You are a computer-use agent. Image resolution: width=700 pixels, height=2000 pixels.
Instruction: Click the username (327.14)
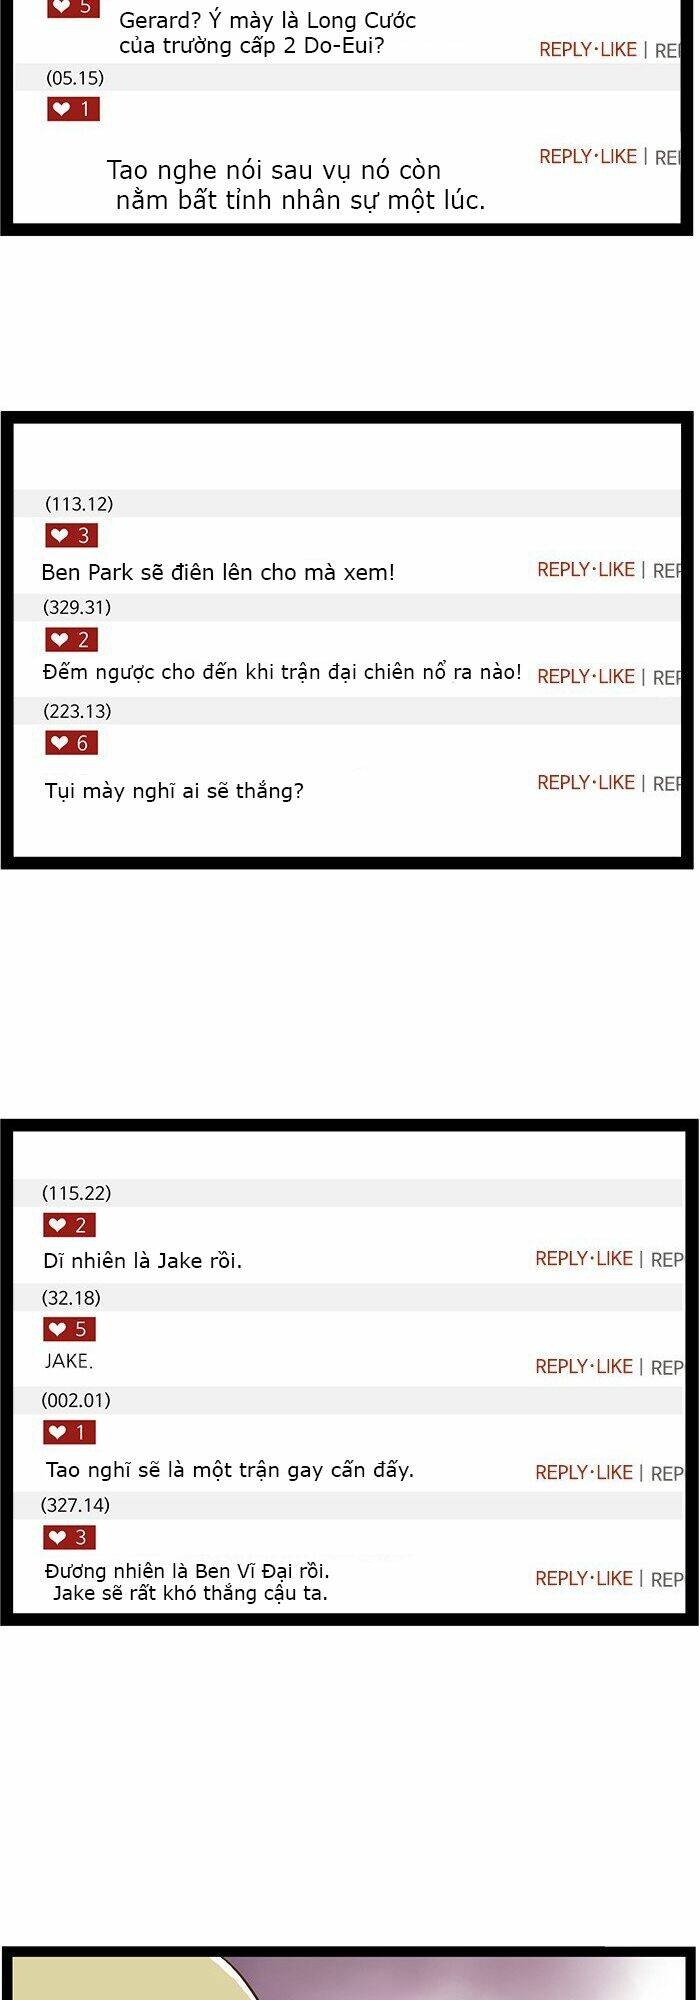coord(76,1505)
